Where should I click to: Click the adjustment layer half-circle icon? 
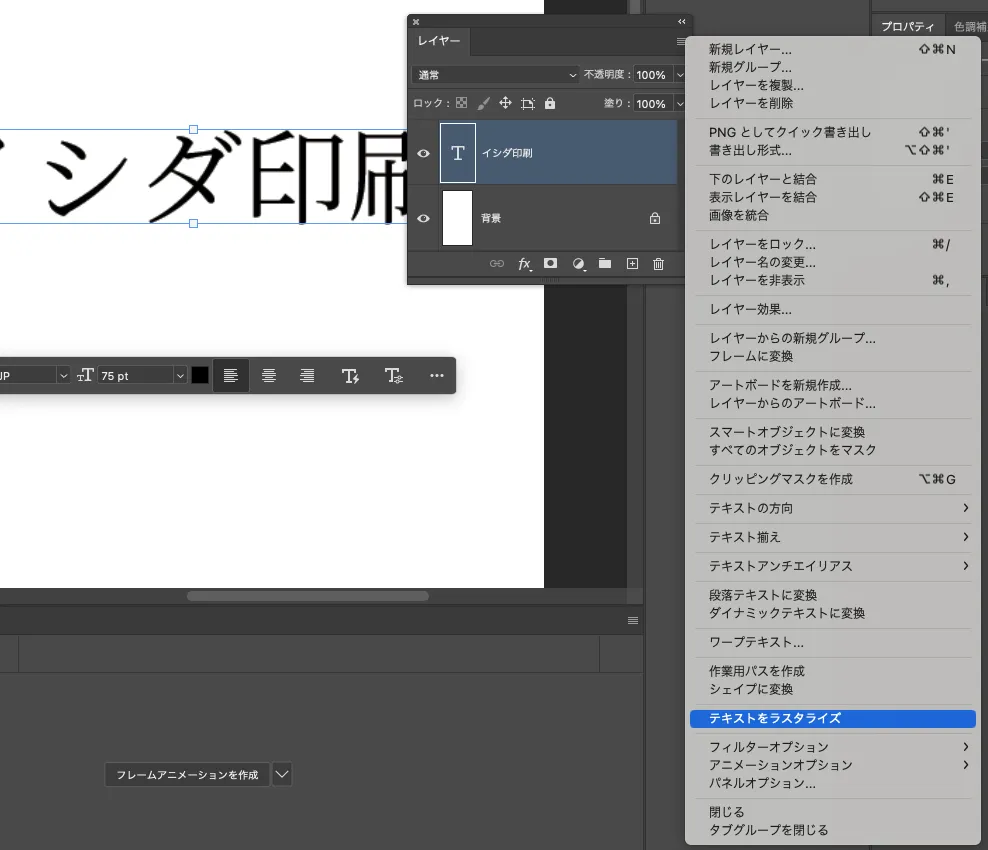[578, 264]
